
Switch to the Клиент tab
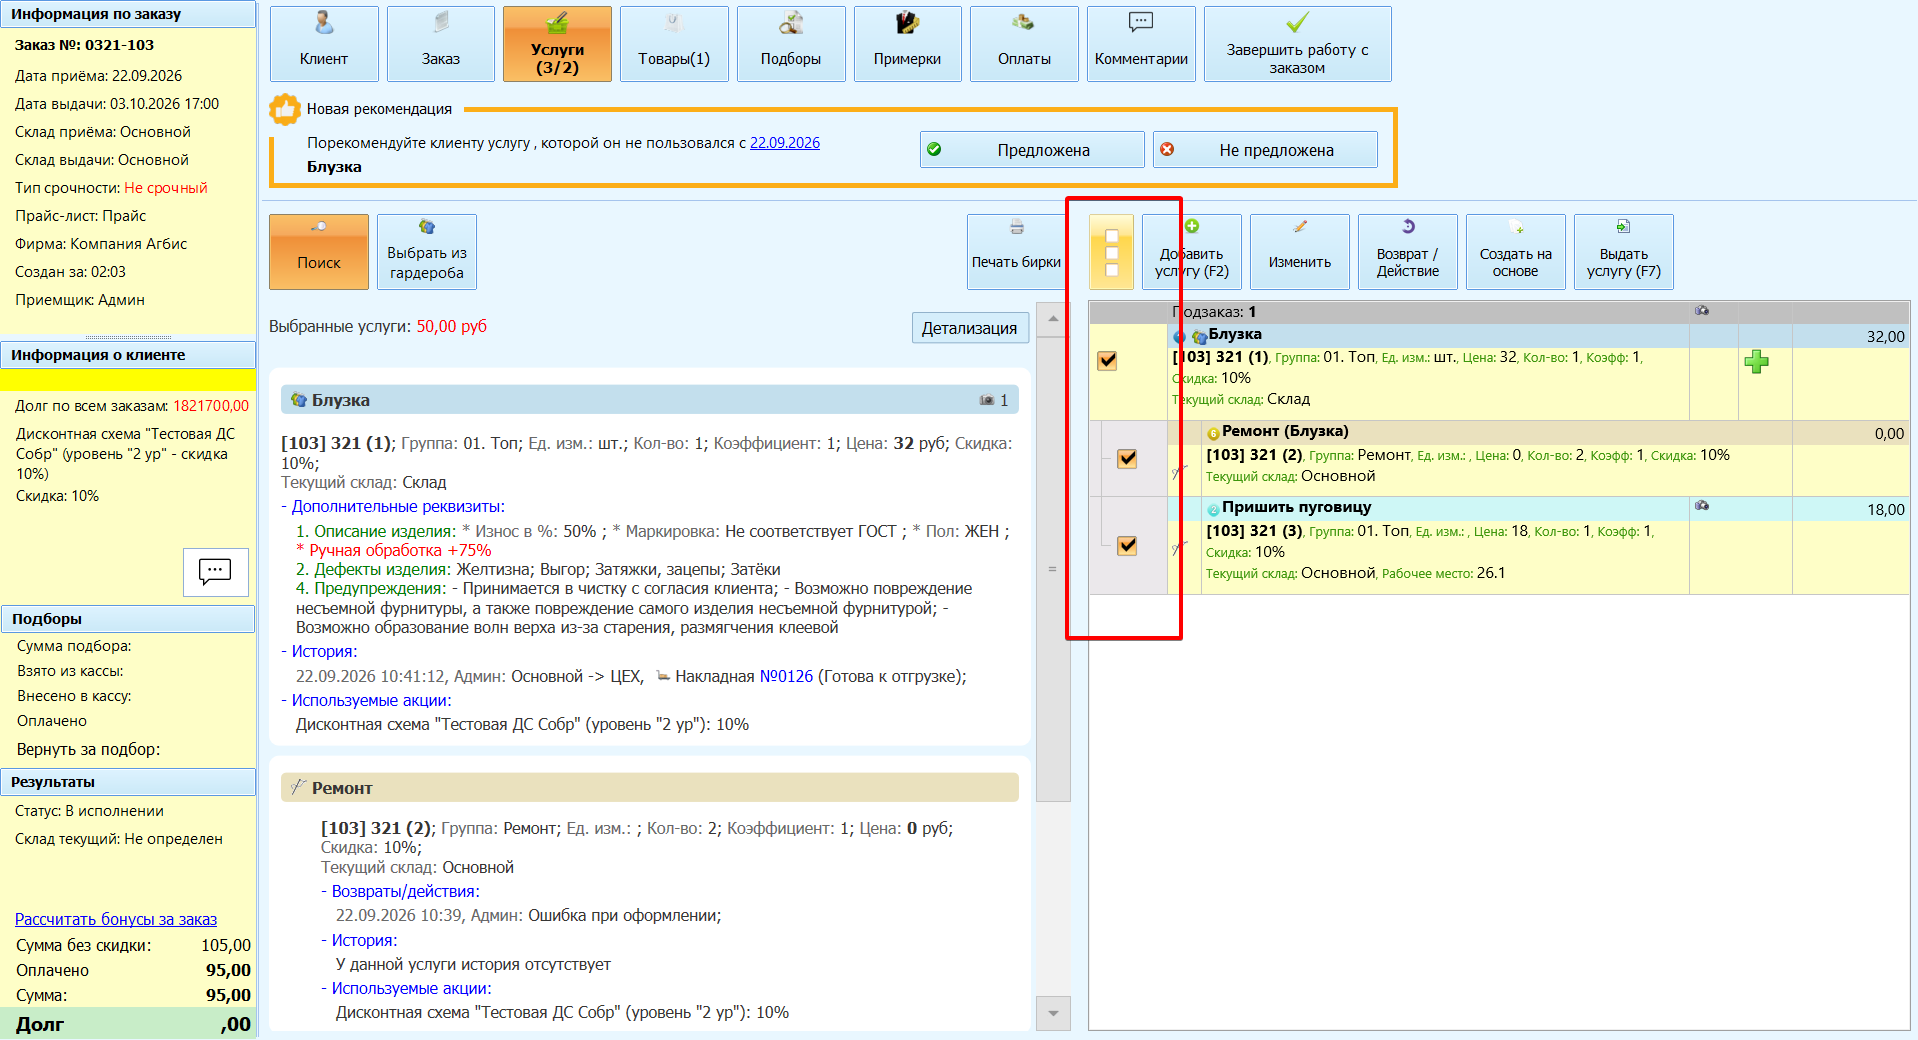coord(324,44)
